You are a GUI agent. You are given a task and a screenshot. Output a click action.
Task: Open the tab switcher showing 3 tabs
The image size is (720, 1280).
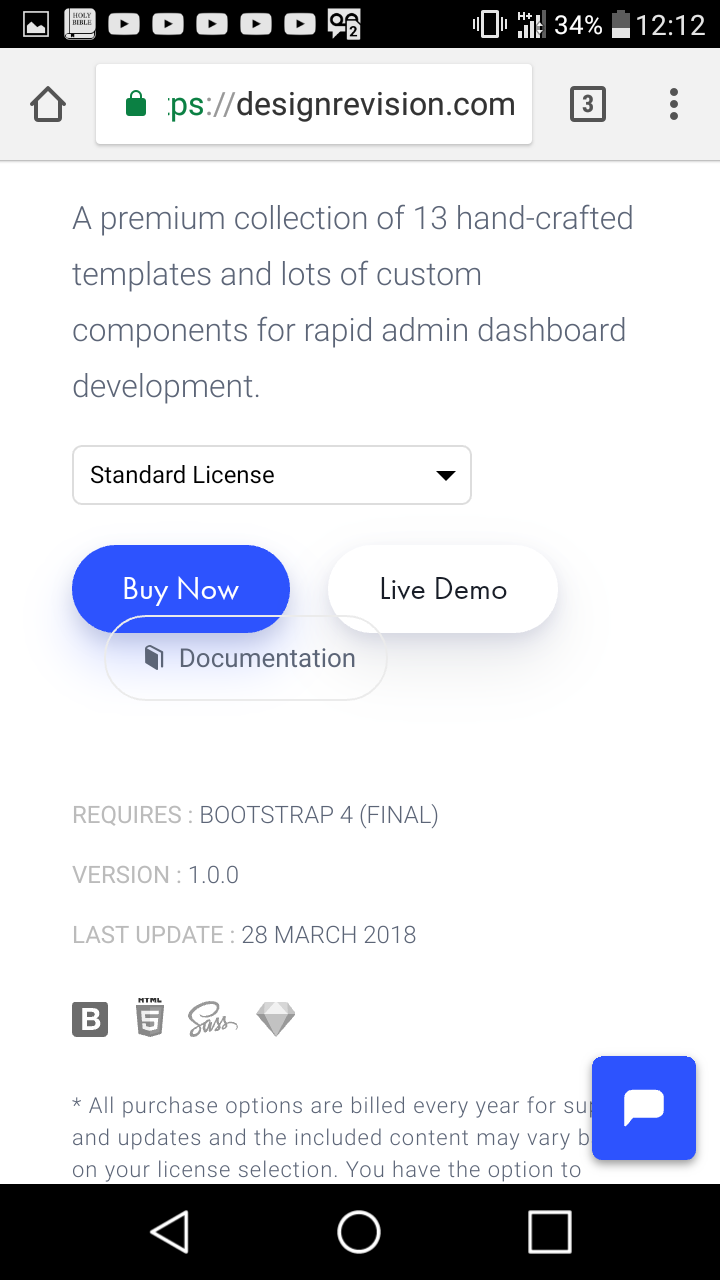click(587, 104)
